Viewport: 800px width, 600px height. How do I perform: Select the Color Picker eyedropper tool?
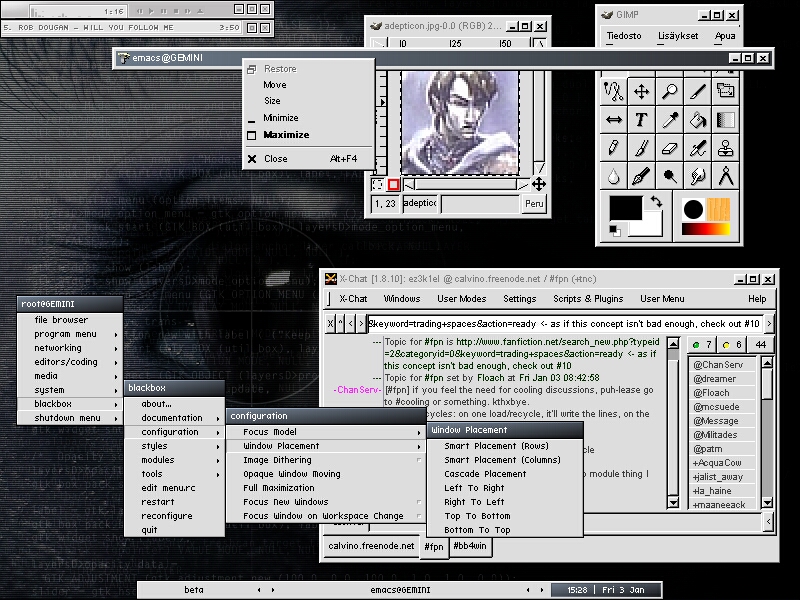(669, 120)
